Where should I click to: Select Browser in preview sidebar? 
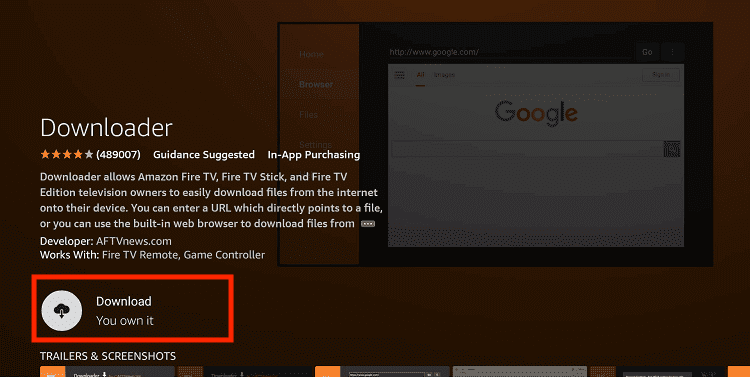[316, 84]
